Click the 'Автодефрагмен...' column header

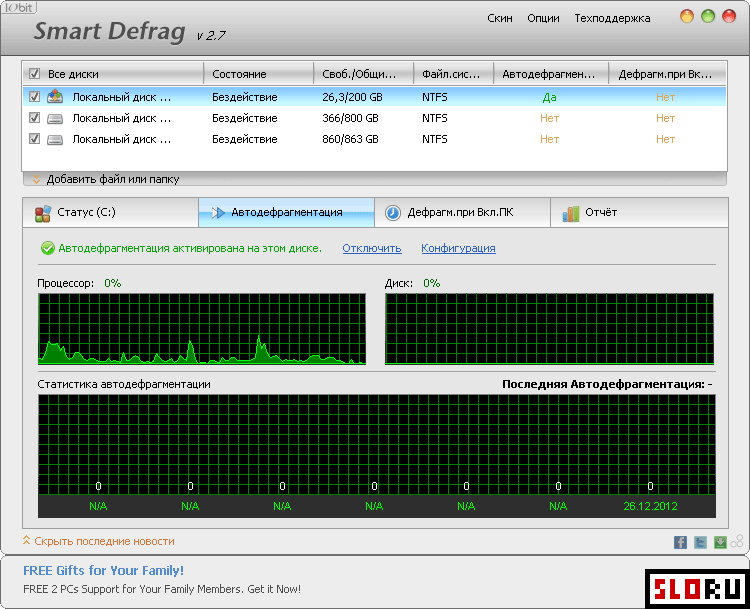(551, 74)
